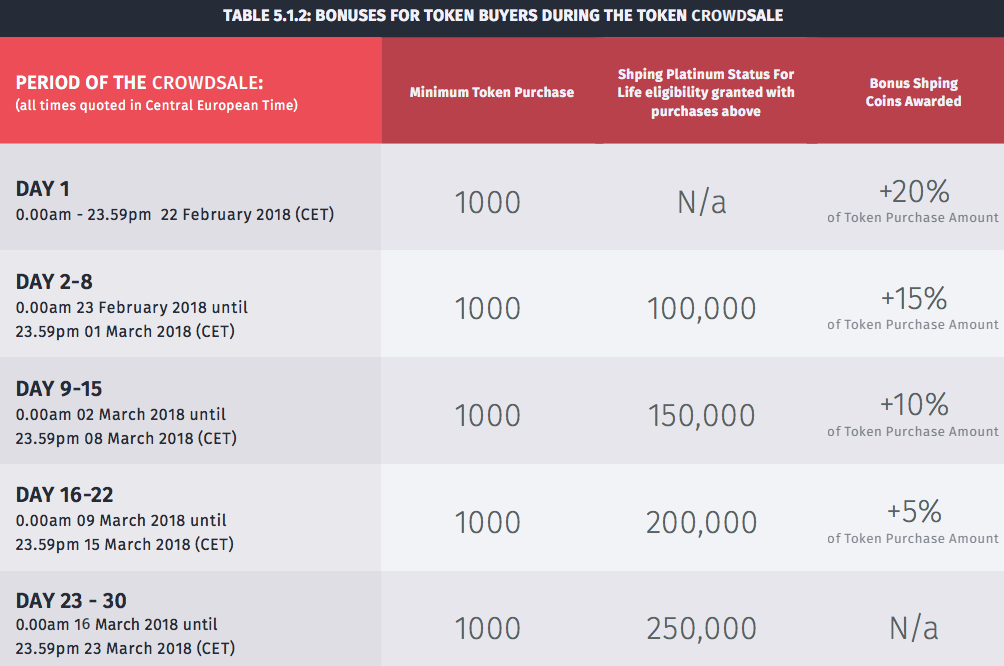Select the 'Bonus Shping Coins Awarded' header
Screen dimensions: 1004x666
pyautogui.click(x=913, y=92)
